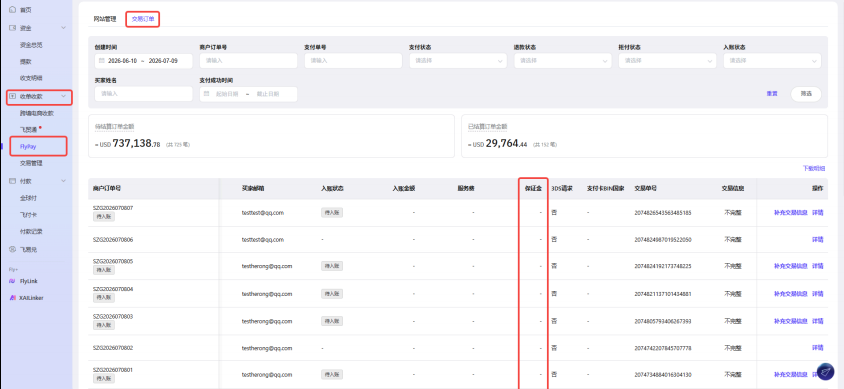Click the calendar icon in 支付成功时间 field
Image resolution: width=844 pixels, height=389 pixels.
[206, 94]
